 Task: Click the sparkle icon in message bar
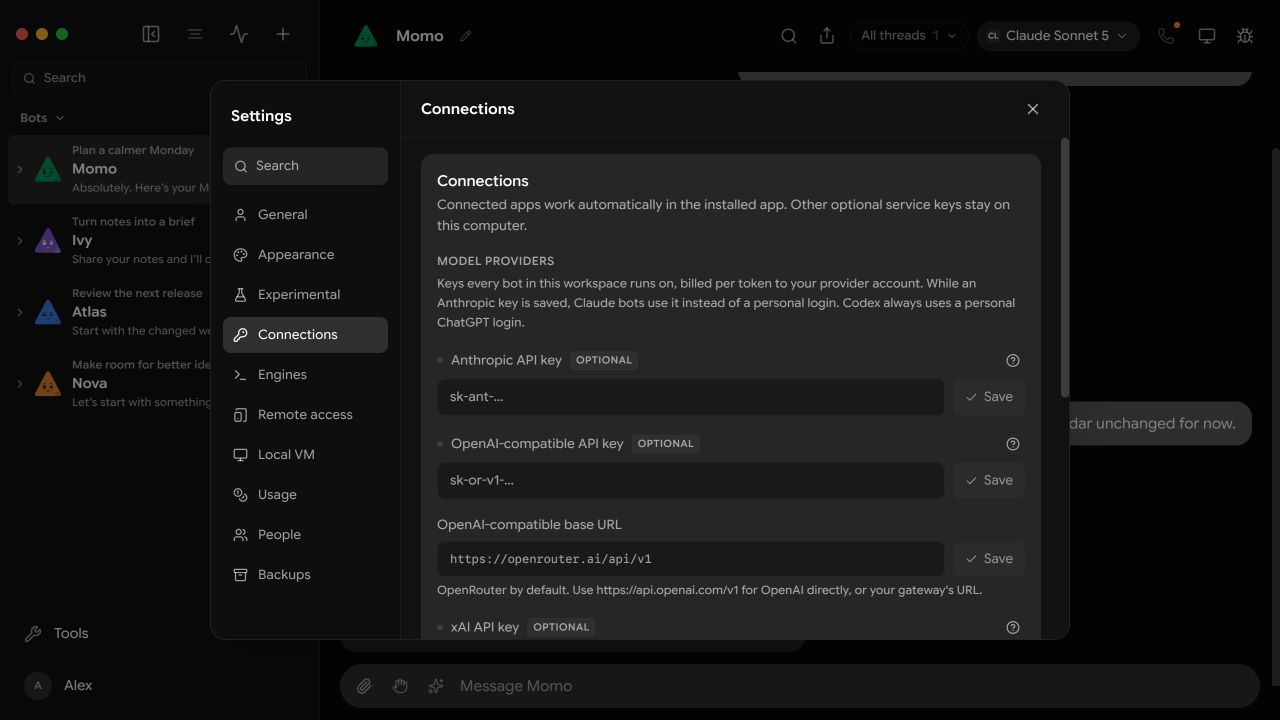click(x=436, y=686)
